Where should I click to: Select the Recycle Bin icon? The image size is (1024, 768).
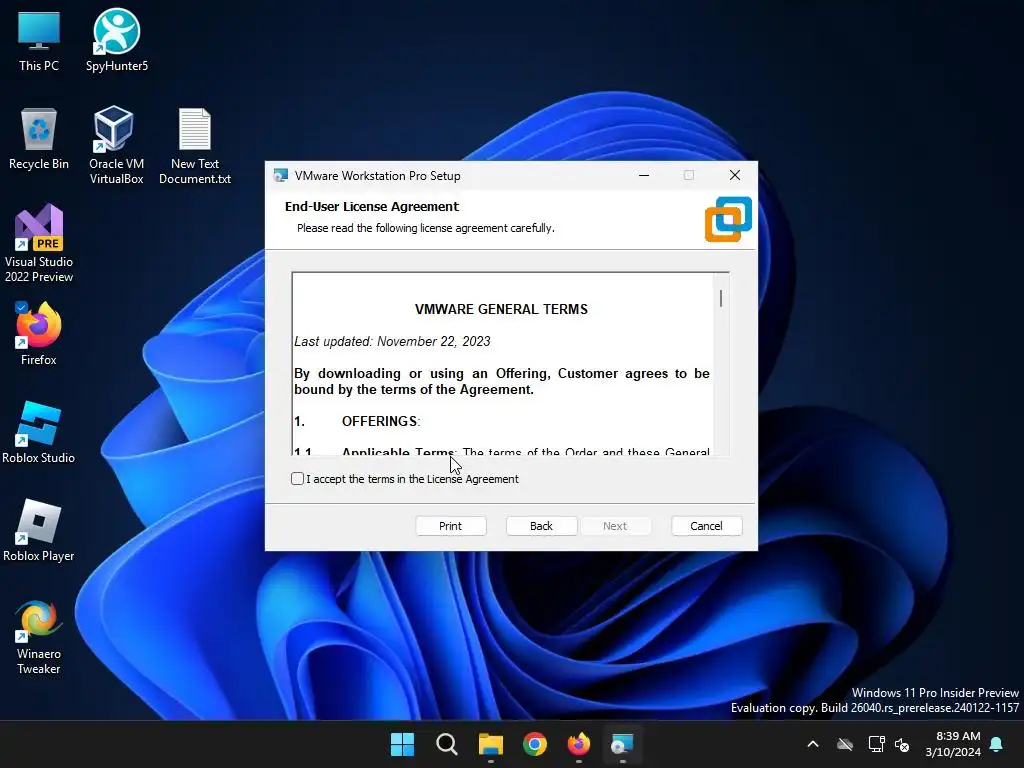(x=39, y=138)
